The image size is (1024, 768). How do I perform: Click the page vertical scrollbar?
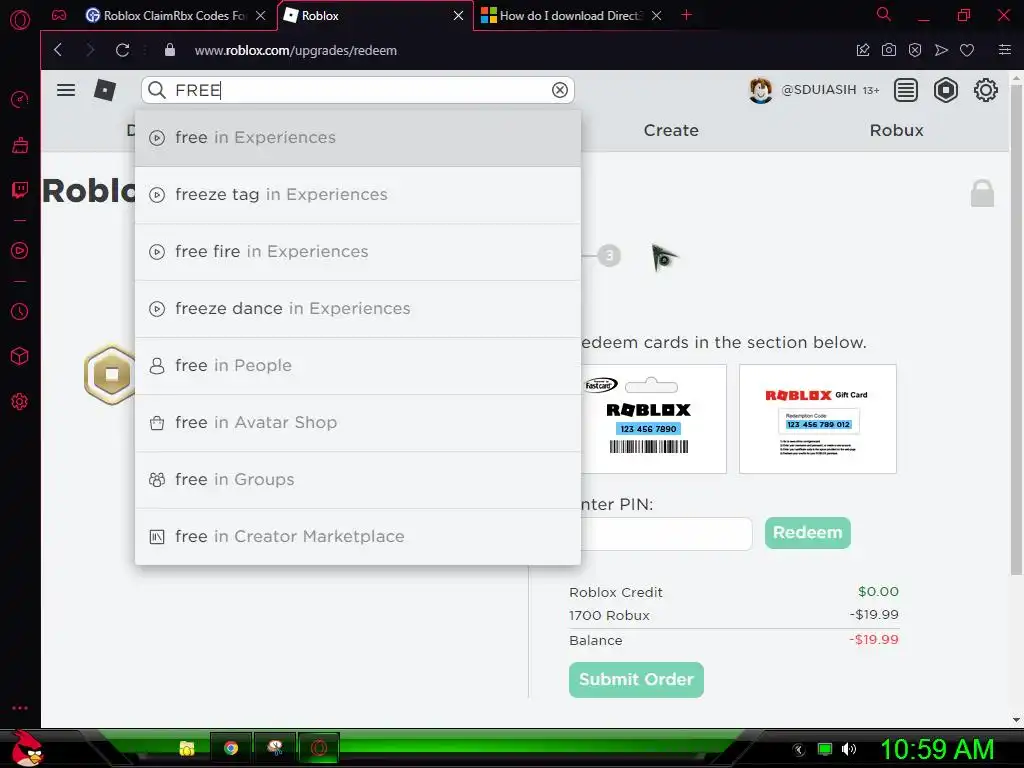(1016, 330)
